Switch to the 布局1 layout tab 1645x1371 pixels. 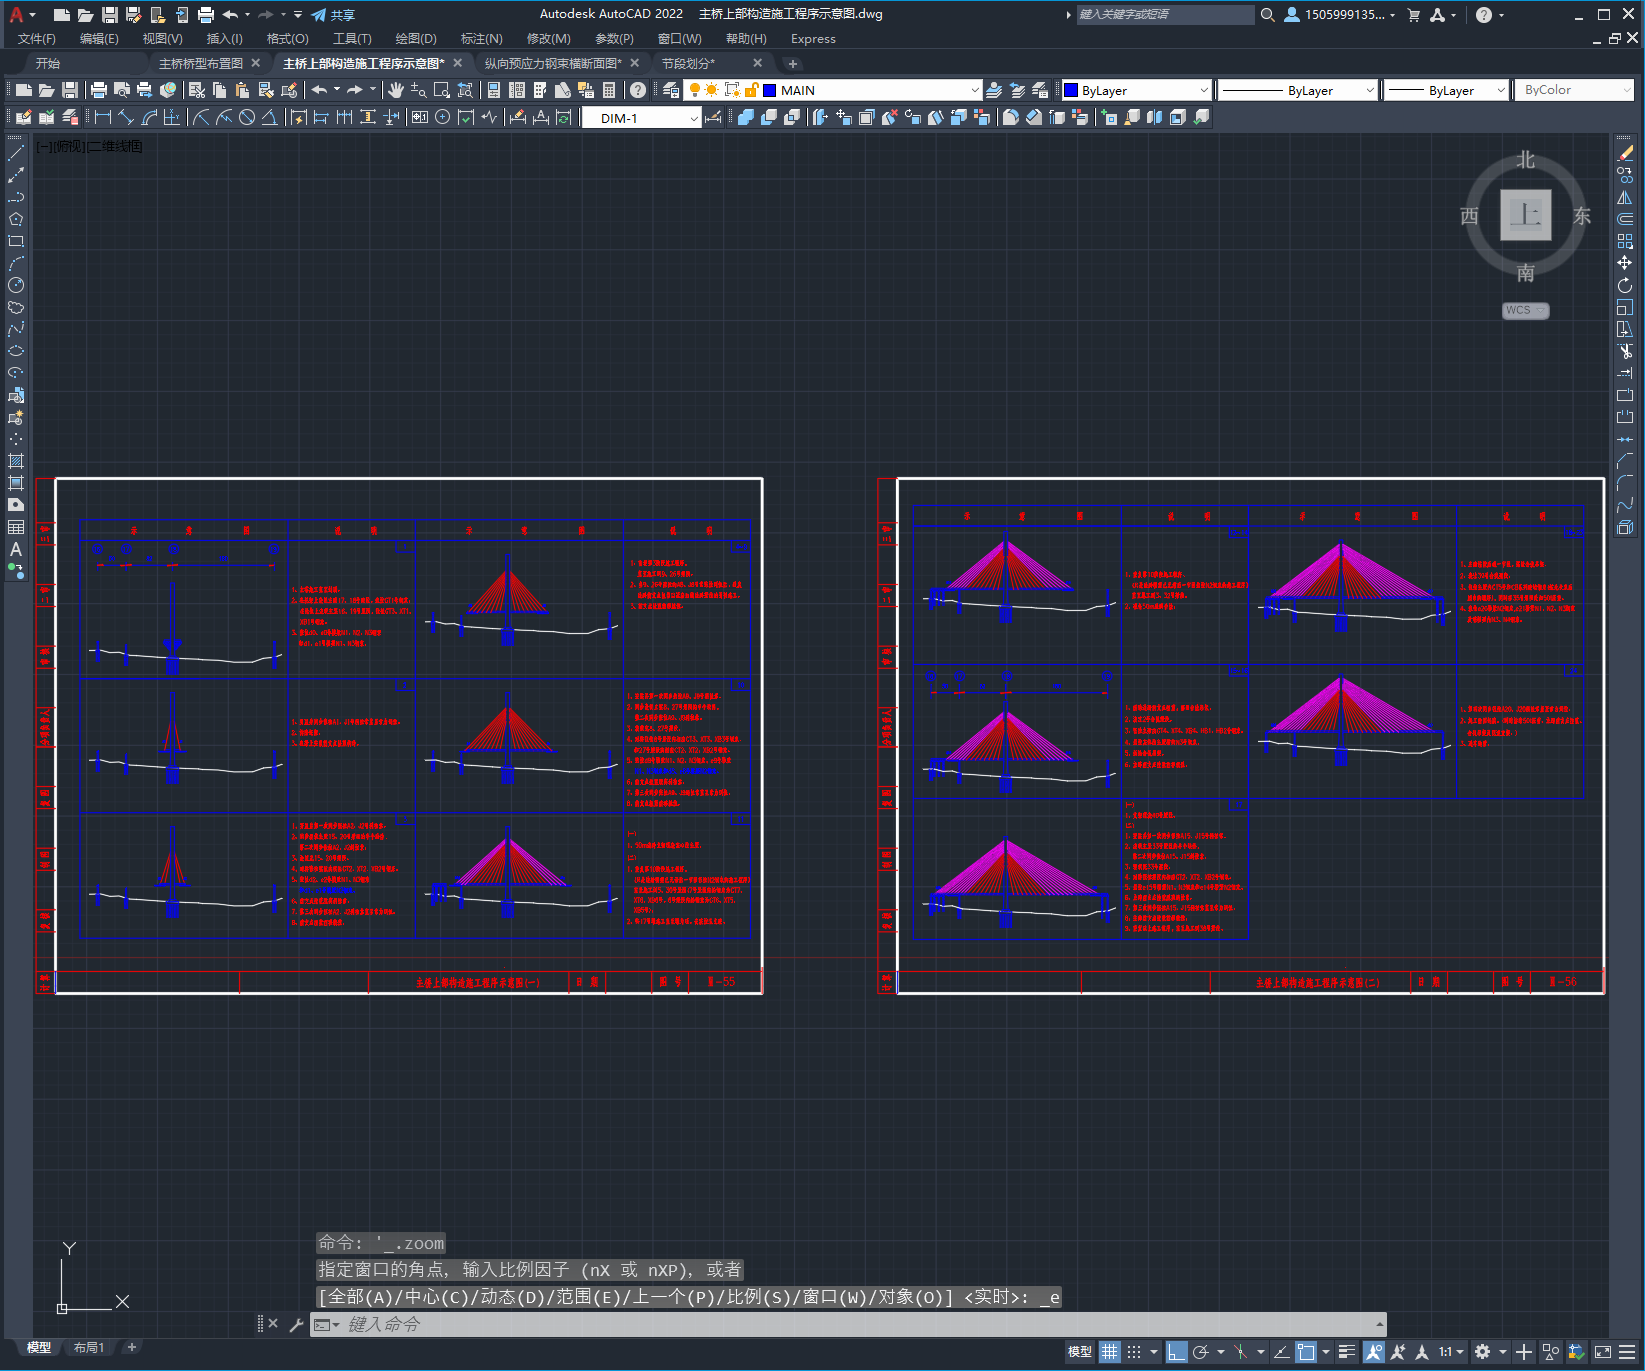(x=89, y=1348)
